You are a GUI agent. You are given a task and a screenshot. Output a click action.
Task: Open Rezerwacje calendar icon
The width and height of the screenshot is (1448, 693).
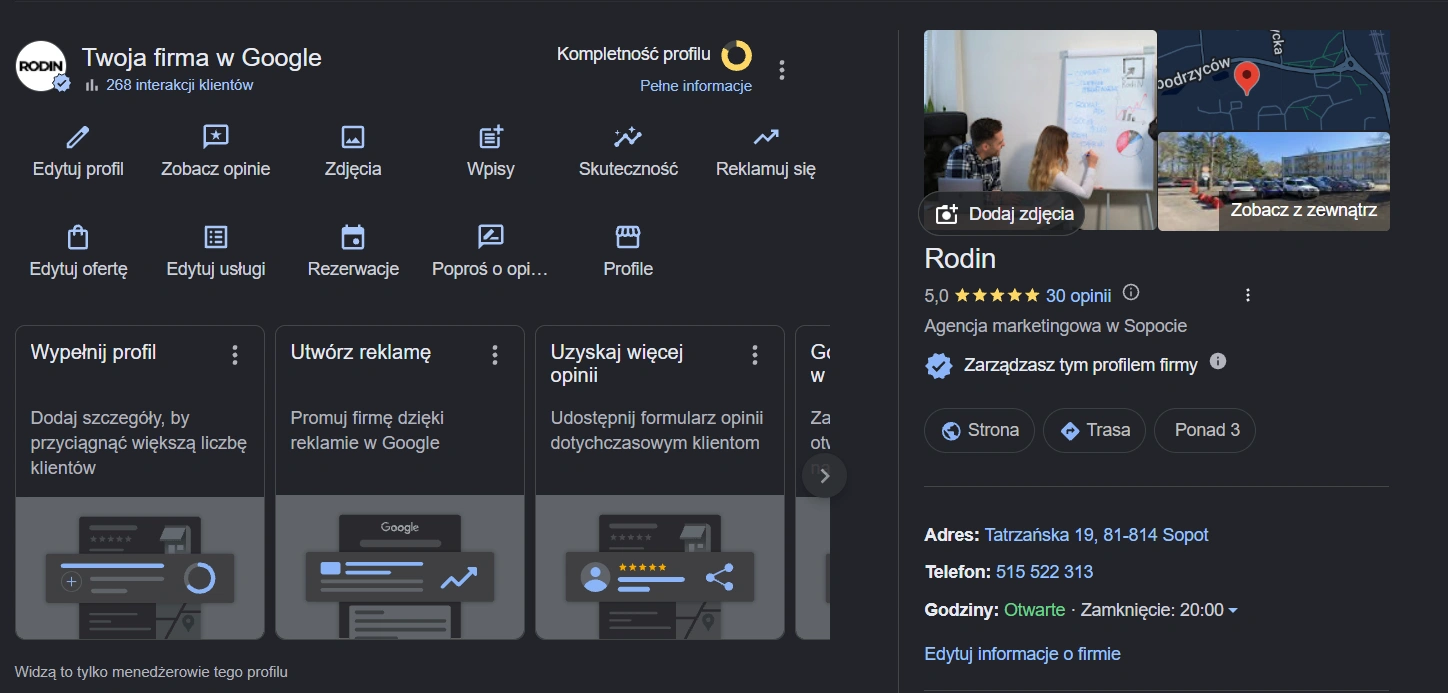(x=353, y=237)
